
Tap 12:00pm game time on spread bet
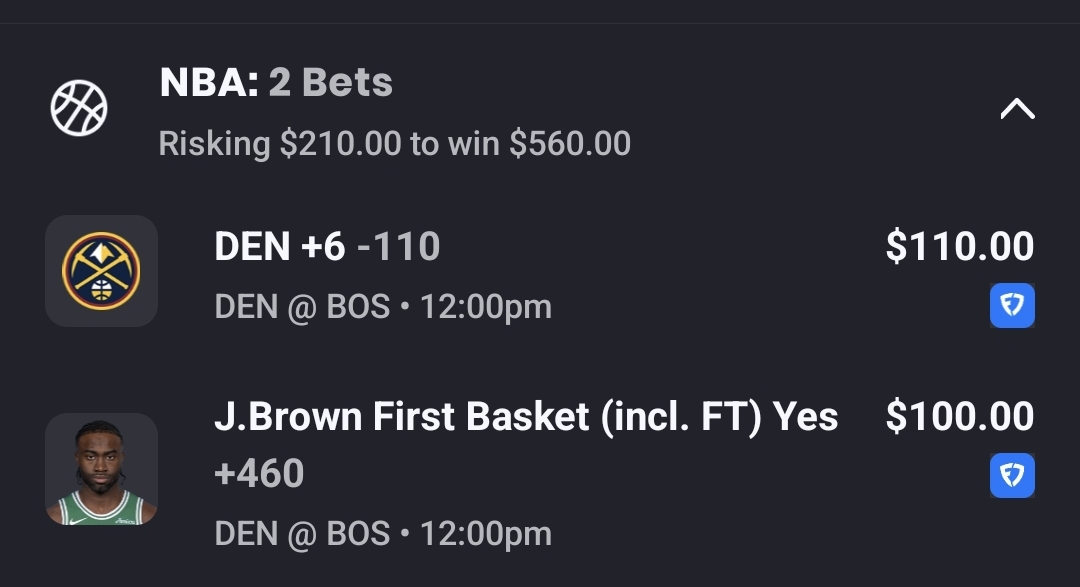[486, 307]
